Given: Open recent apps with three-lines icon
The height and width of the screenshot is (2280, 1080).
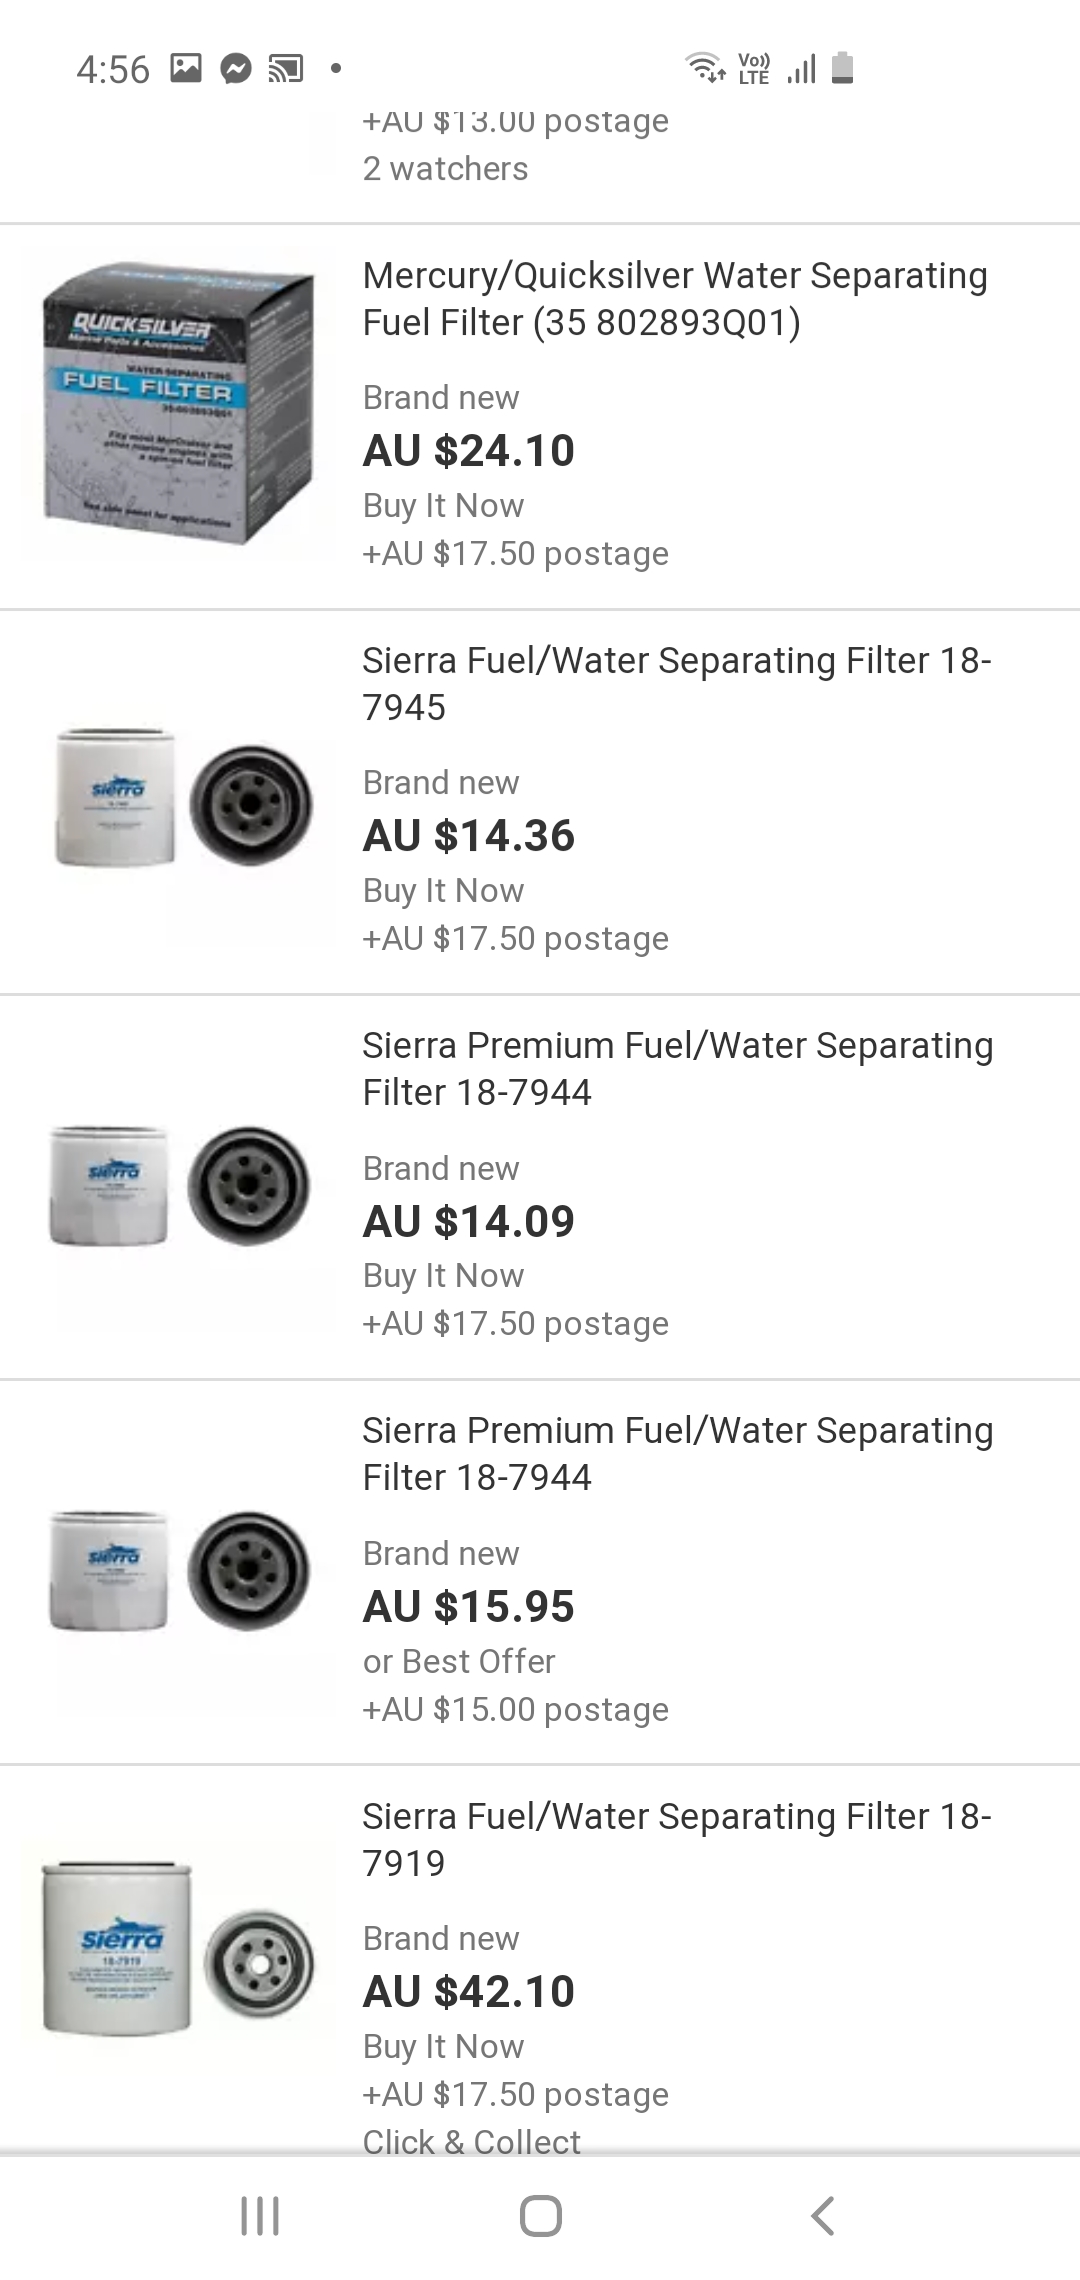Looking at the screenshot, I should point(260,2216).
